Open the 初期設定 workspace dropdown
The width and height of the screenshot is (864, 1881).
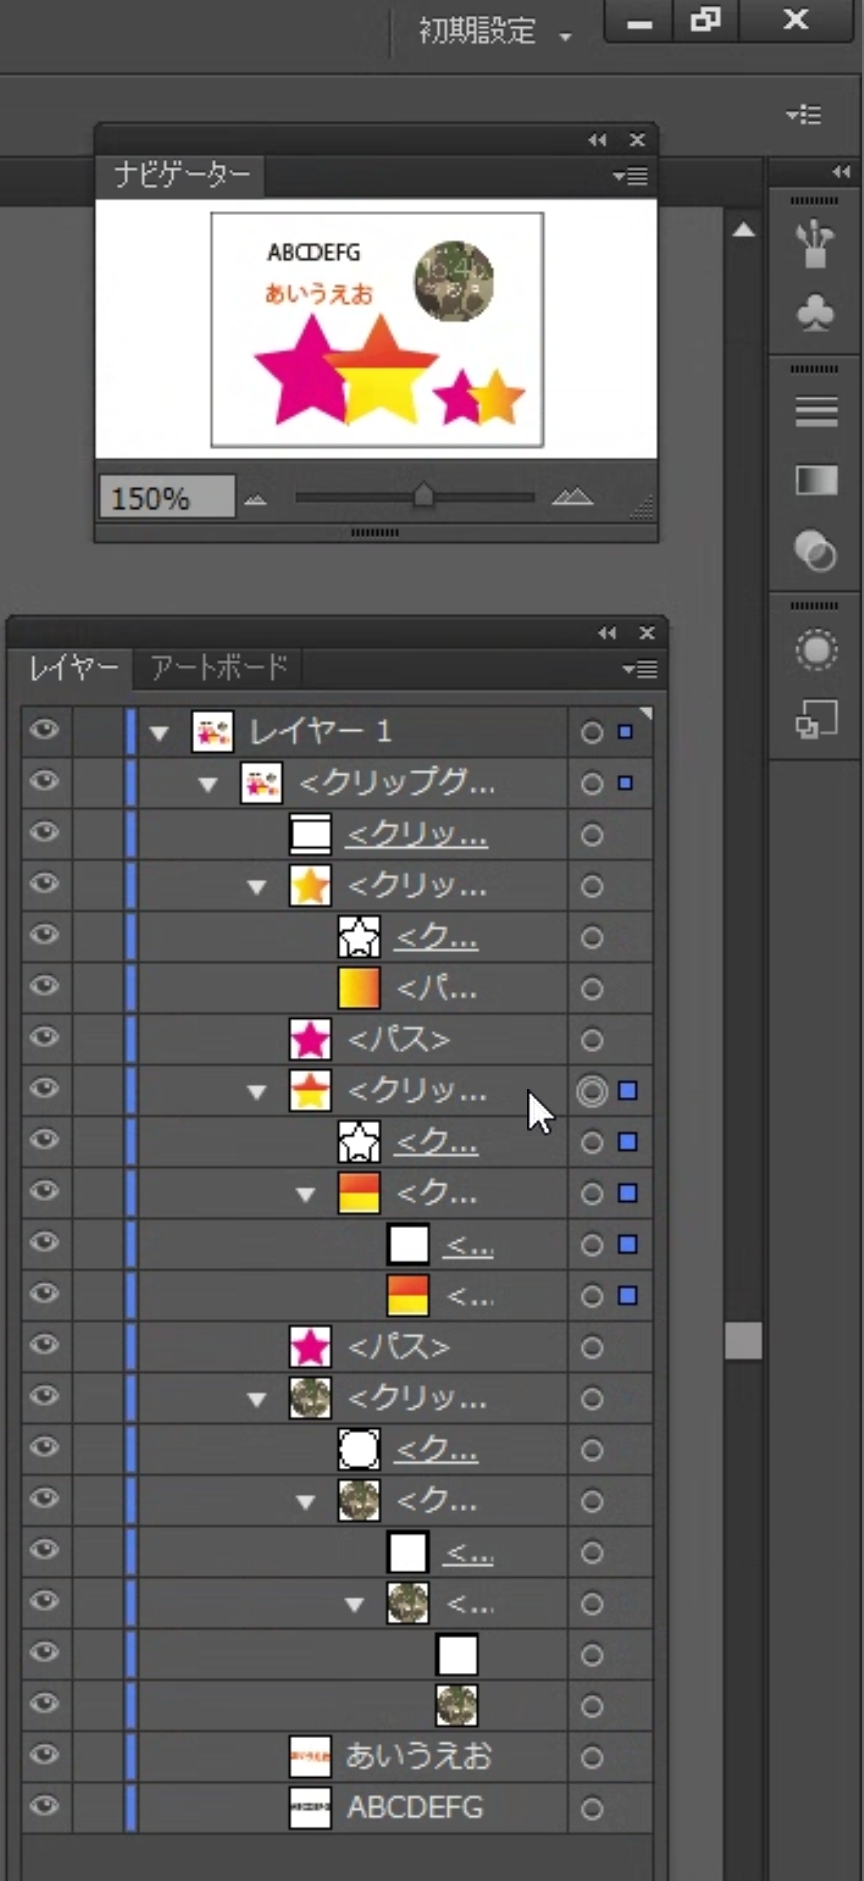(495, 32)
